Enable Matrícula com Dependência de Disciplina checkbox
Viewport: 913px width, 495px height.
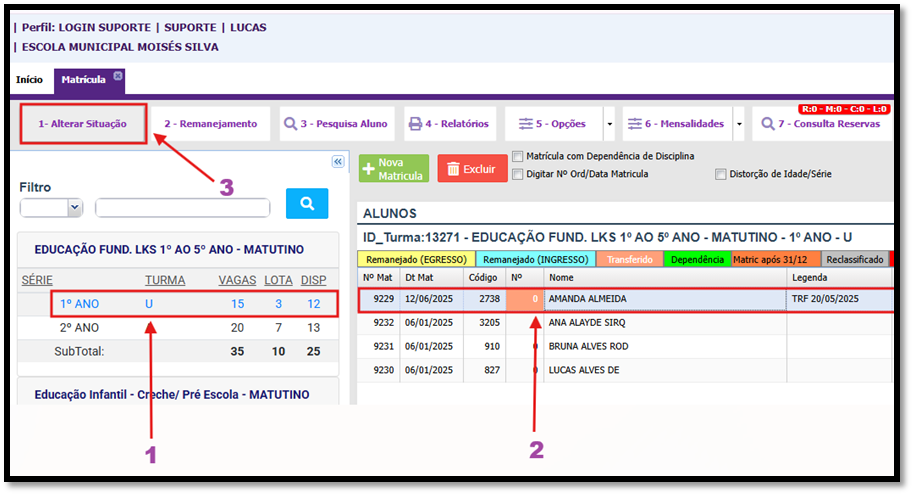point(517,156)
